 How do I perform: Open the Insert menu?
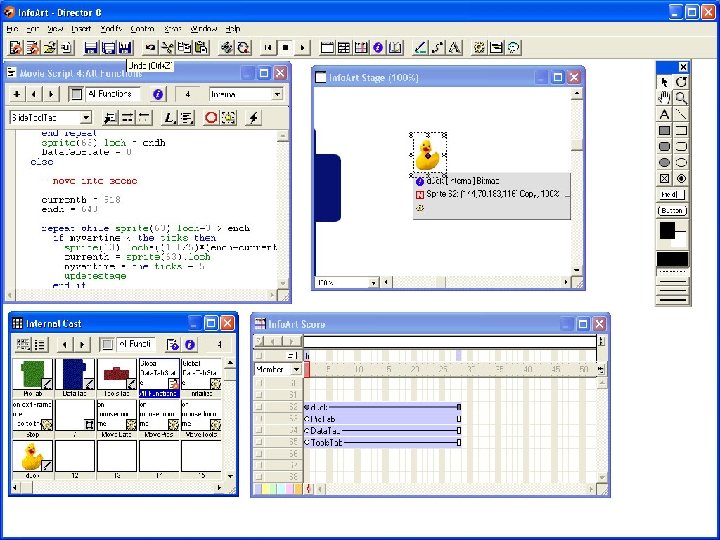tap(81, 28)
